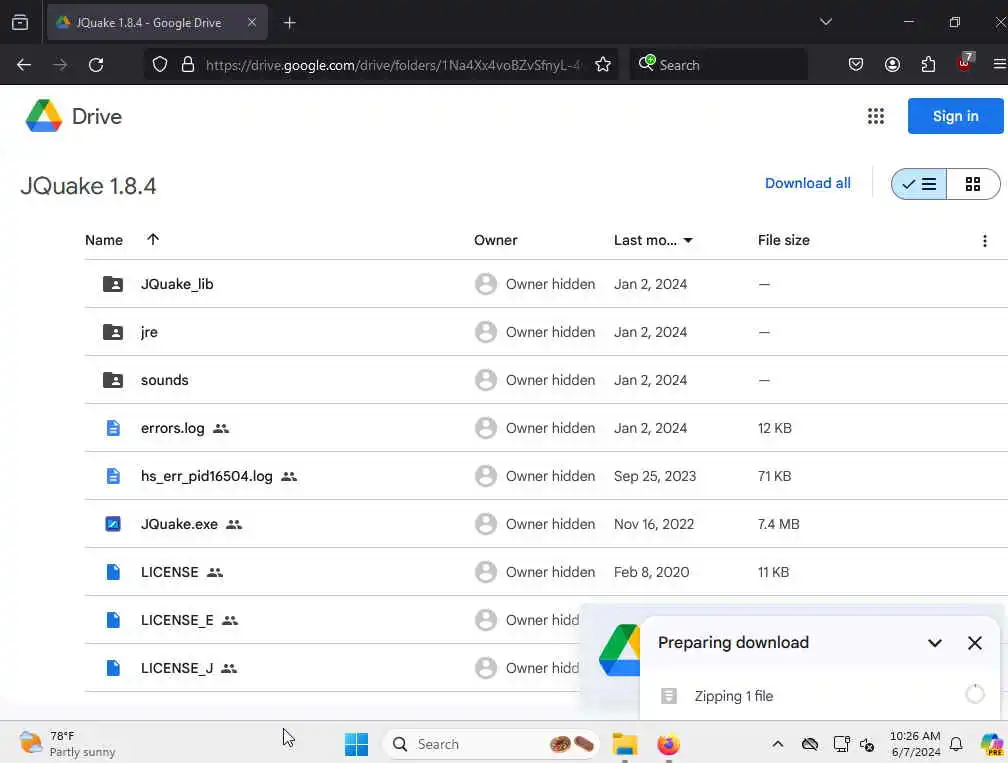
Task: Open the Firefox application hamburger menu
Action: pos(1000,64)
